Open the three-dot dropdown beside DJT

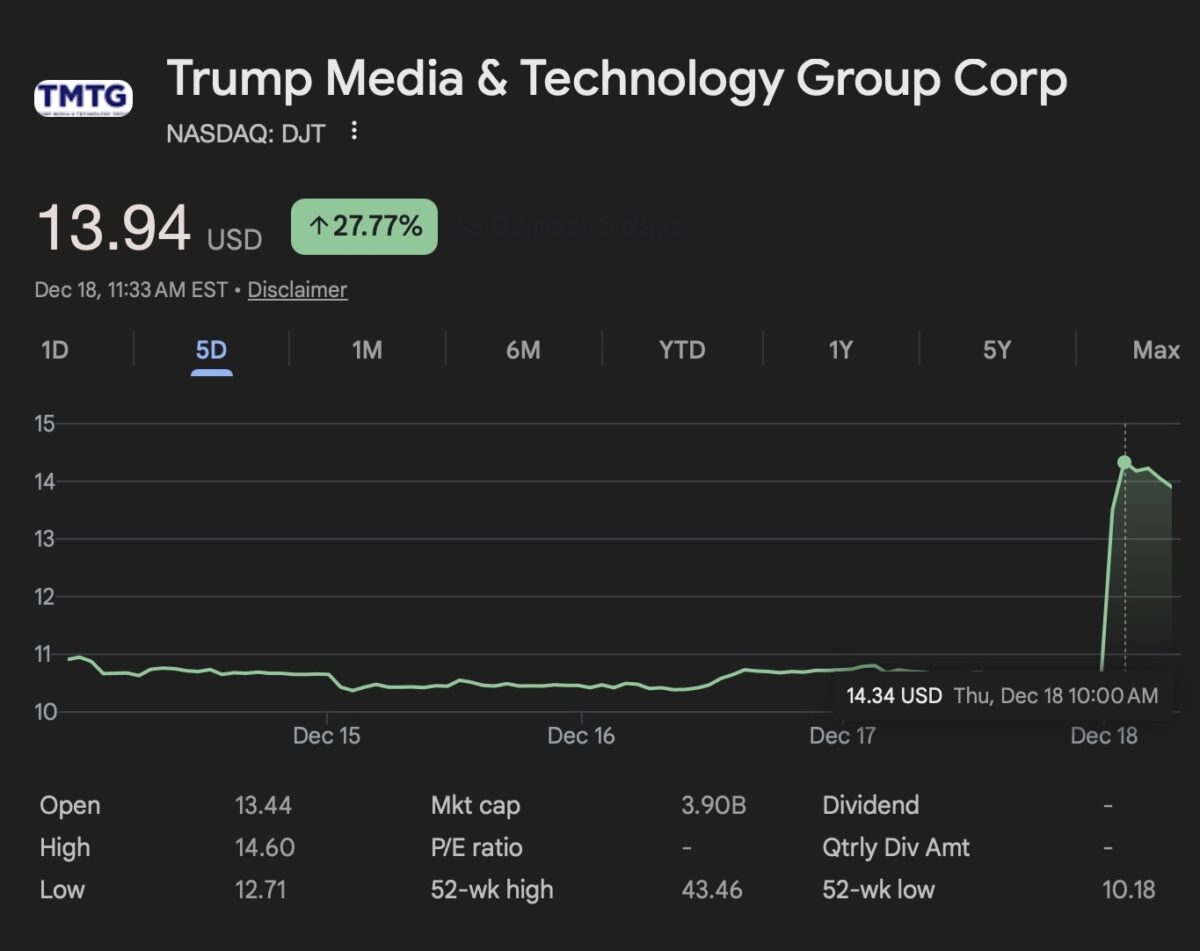pyautogui.click(x=355, y=131)
